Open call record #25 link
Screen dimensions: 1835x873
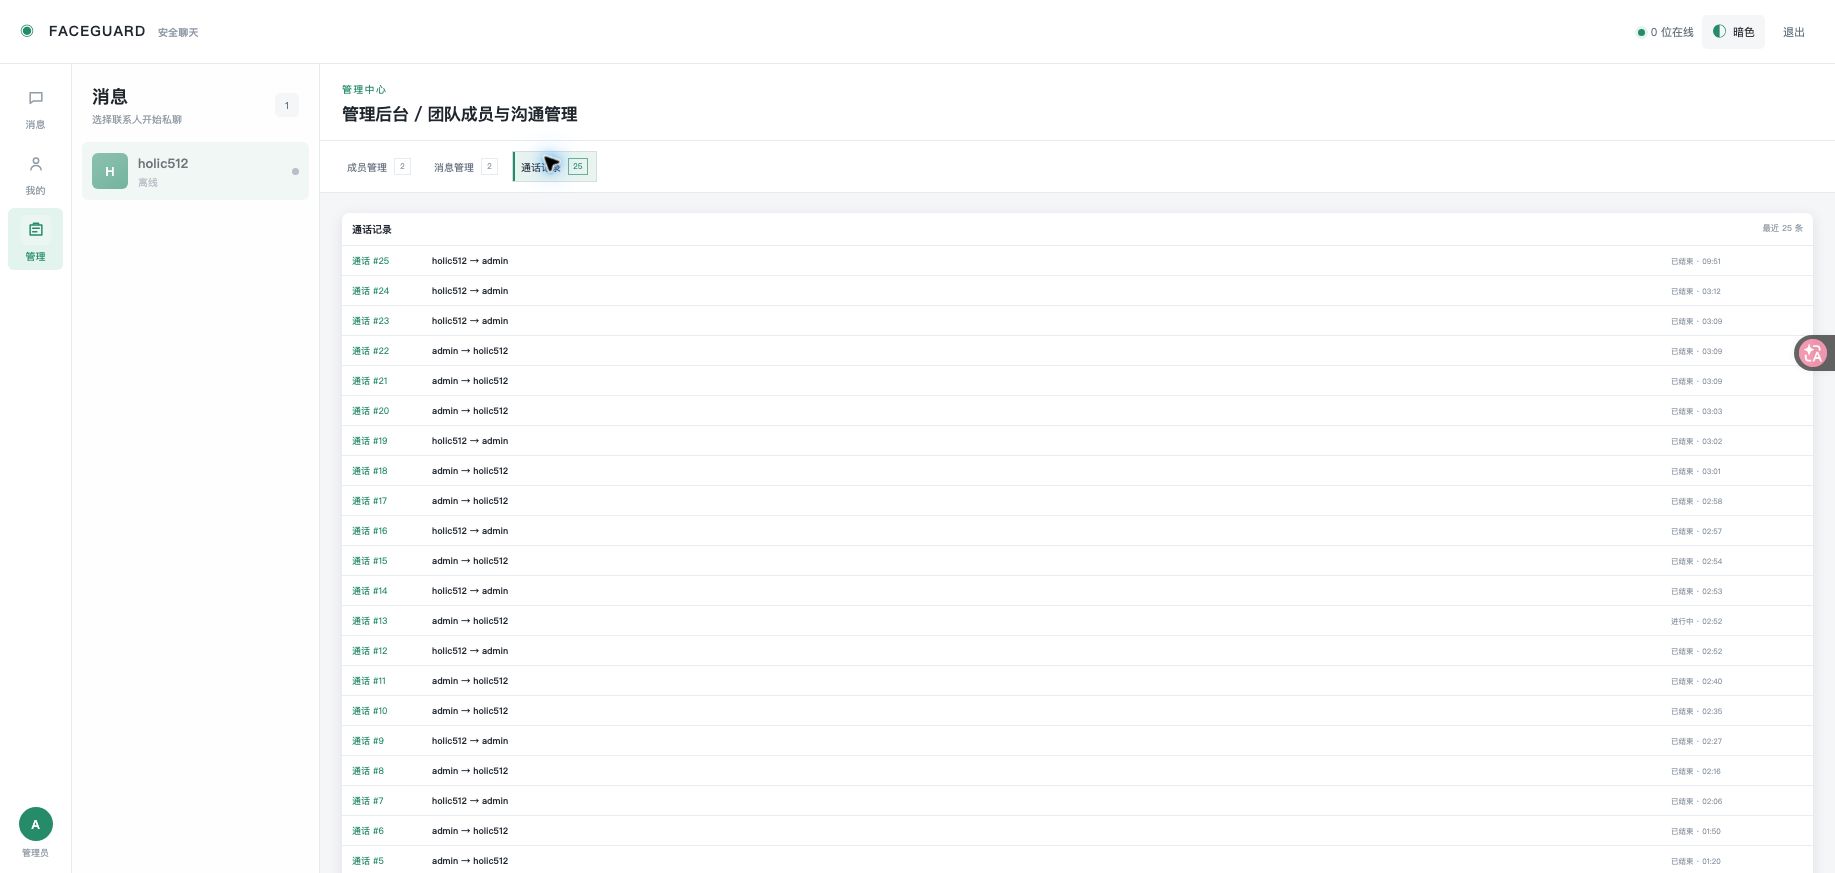(370, 261)
